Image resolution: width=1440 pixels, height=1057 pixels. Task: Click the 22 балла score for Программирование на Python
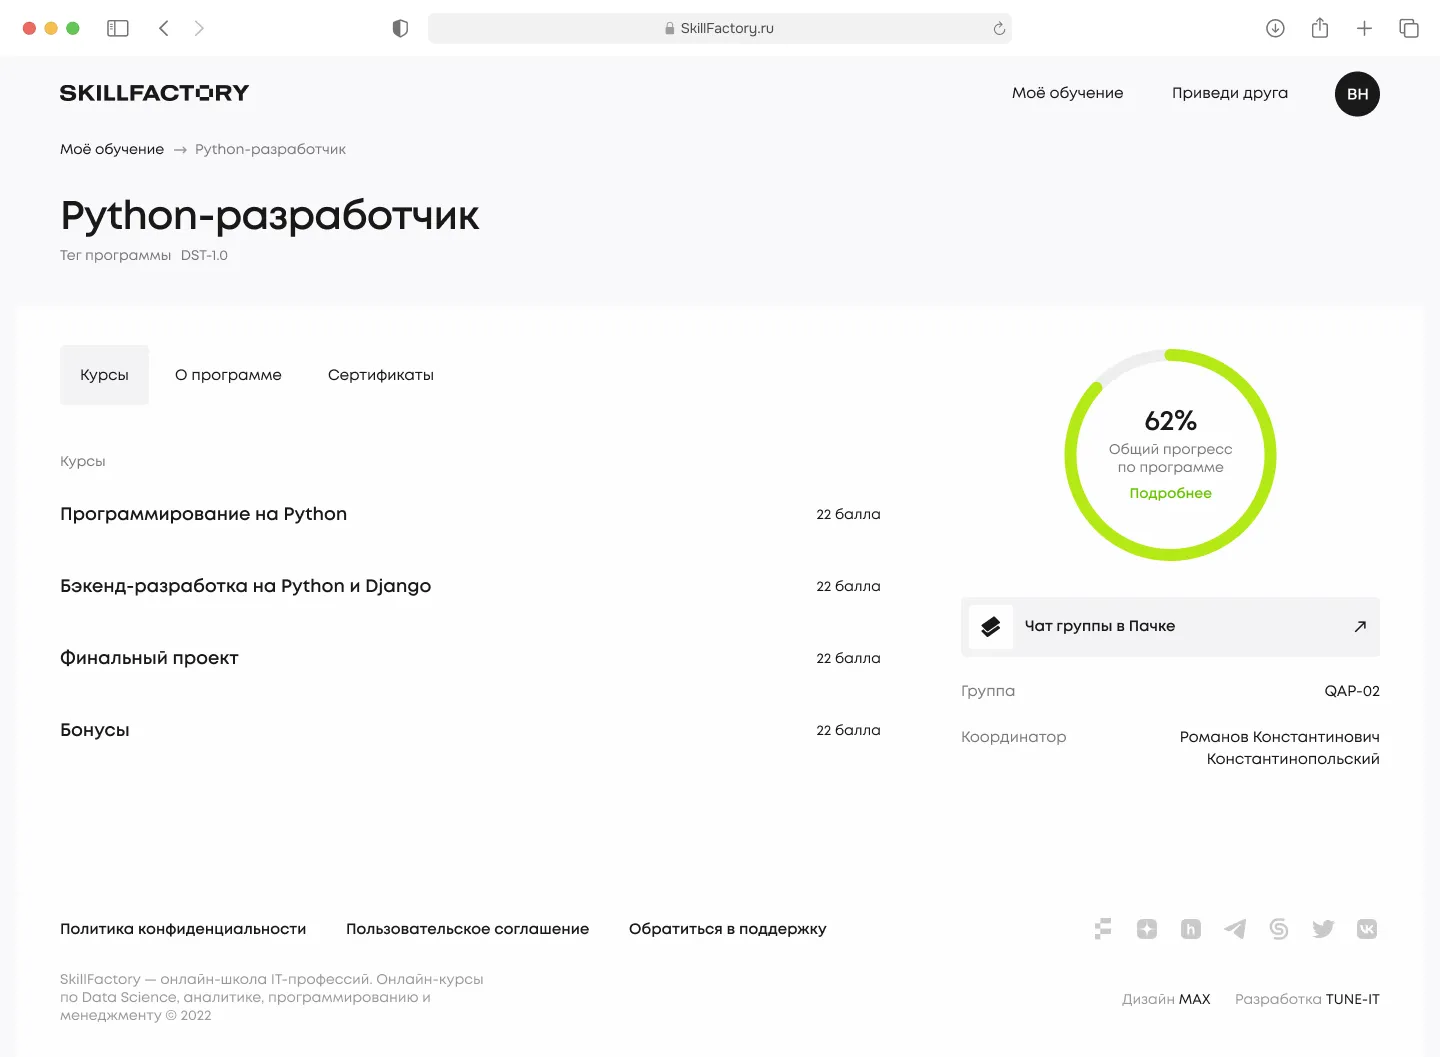click(848, 514)
